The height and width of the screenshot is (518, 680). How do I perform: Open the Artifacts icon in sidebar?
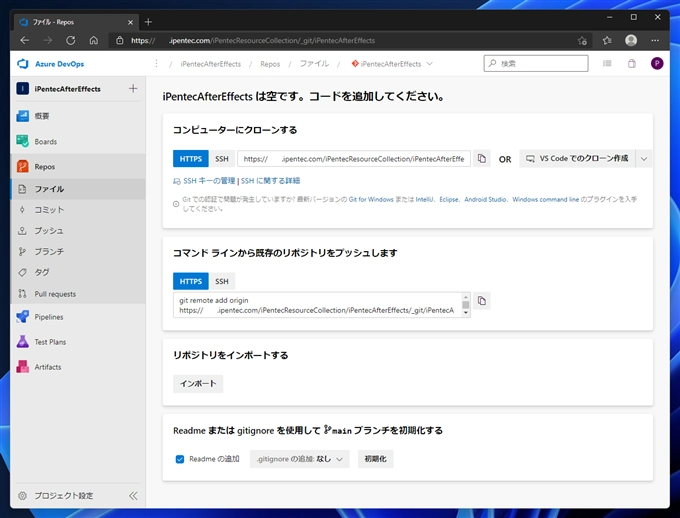pos(23,367)
